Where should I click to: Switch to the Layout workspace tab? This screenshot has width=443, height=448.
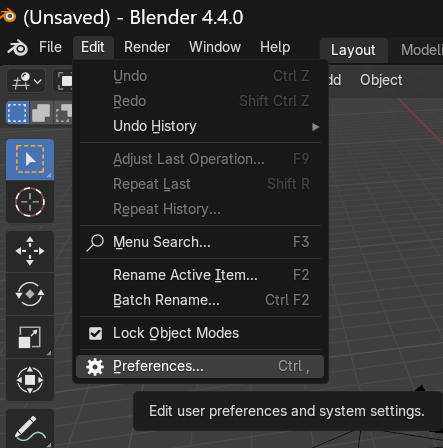[353, 50]
